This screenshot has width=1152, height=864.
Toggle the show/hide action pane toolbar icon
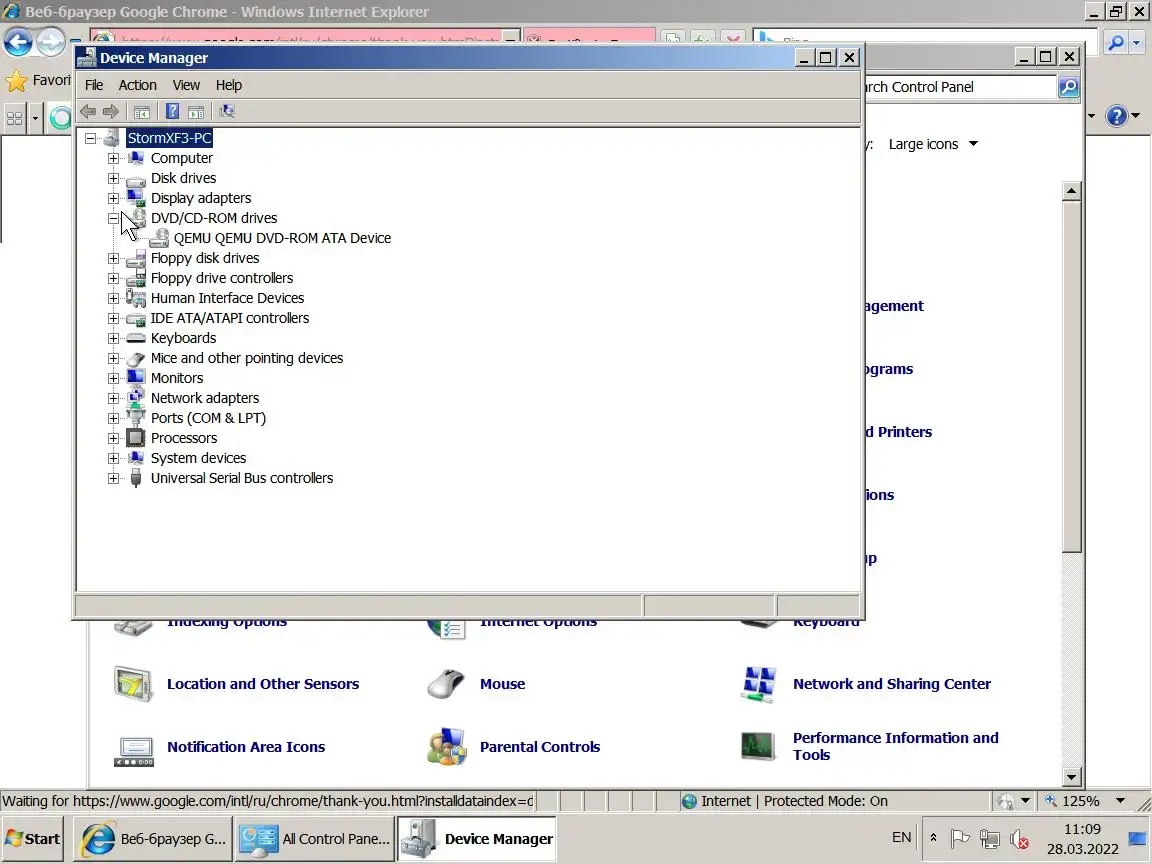pos(196,111)
